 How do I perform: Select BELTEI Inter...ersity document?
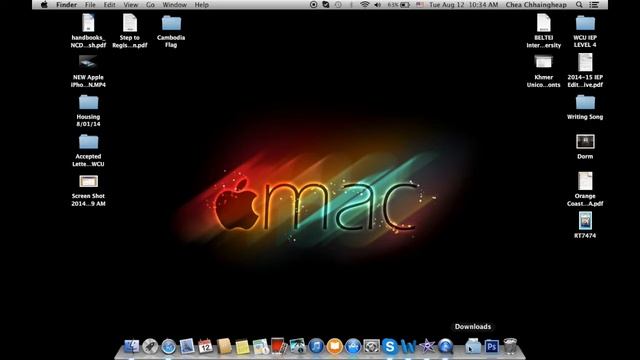click(x=544, y=31)
